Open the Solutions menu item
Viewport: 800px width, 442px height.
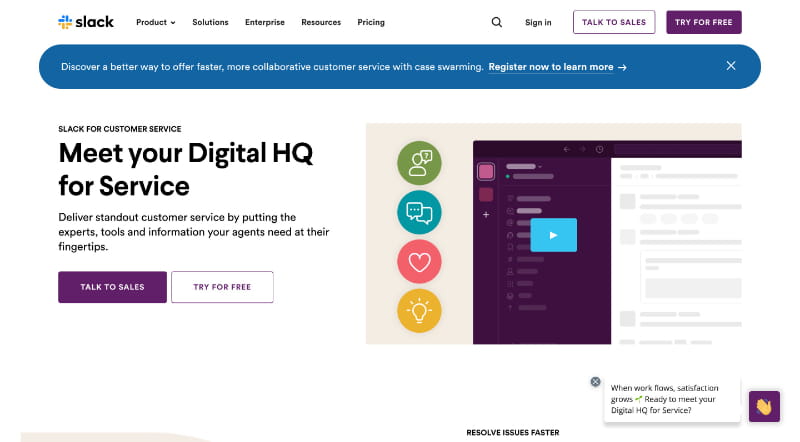[210, 22]
